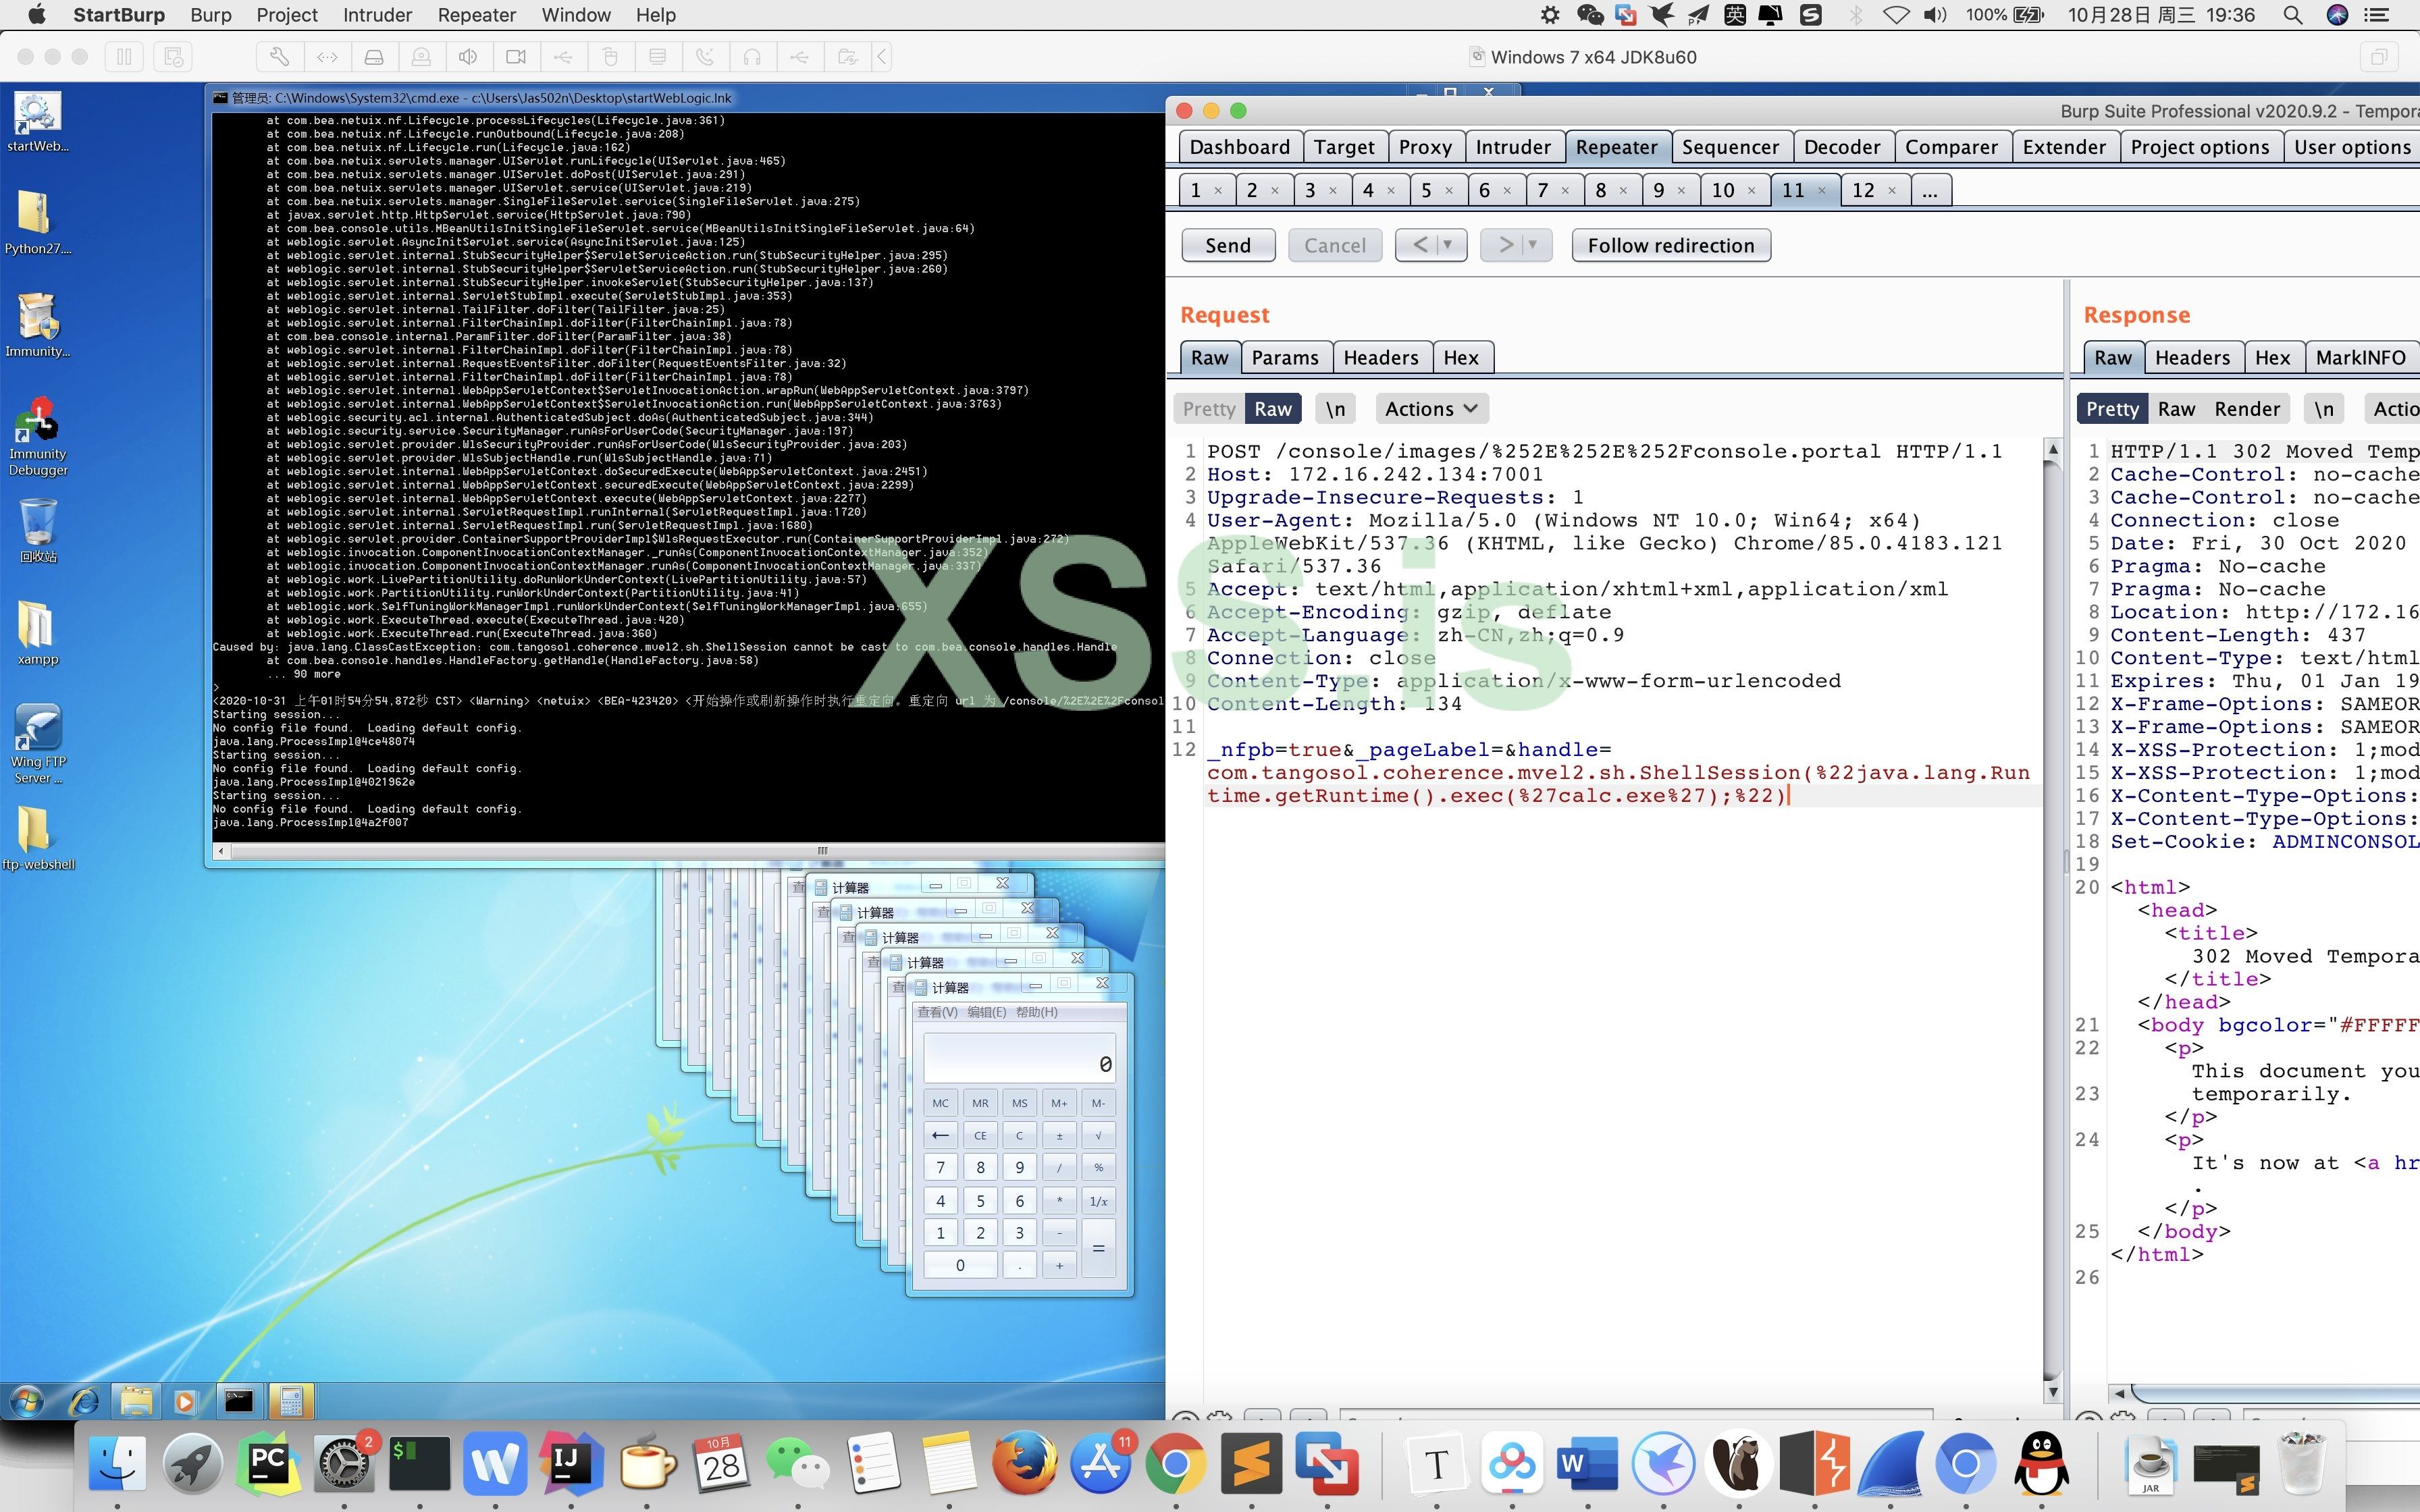Click the Windows Start orb button
The width and height of the screenshot is (2420, 1512).
[27, 1401]
